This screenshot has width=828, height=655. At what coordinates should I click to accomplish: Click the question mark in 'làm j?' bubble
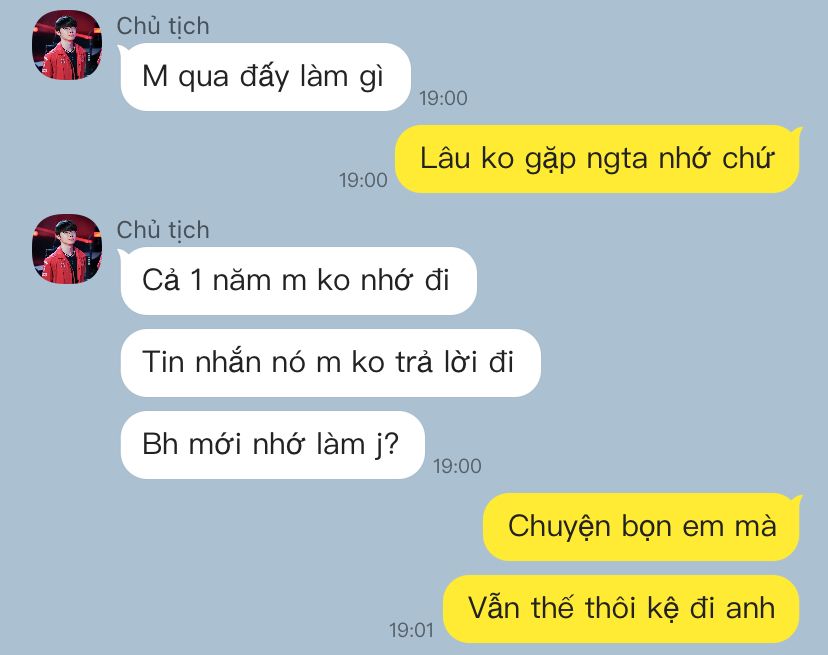392,445
